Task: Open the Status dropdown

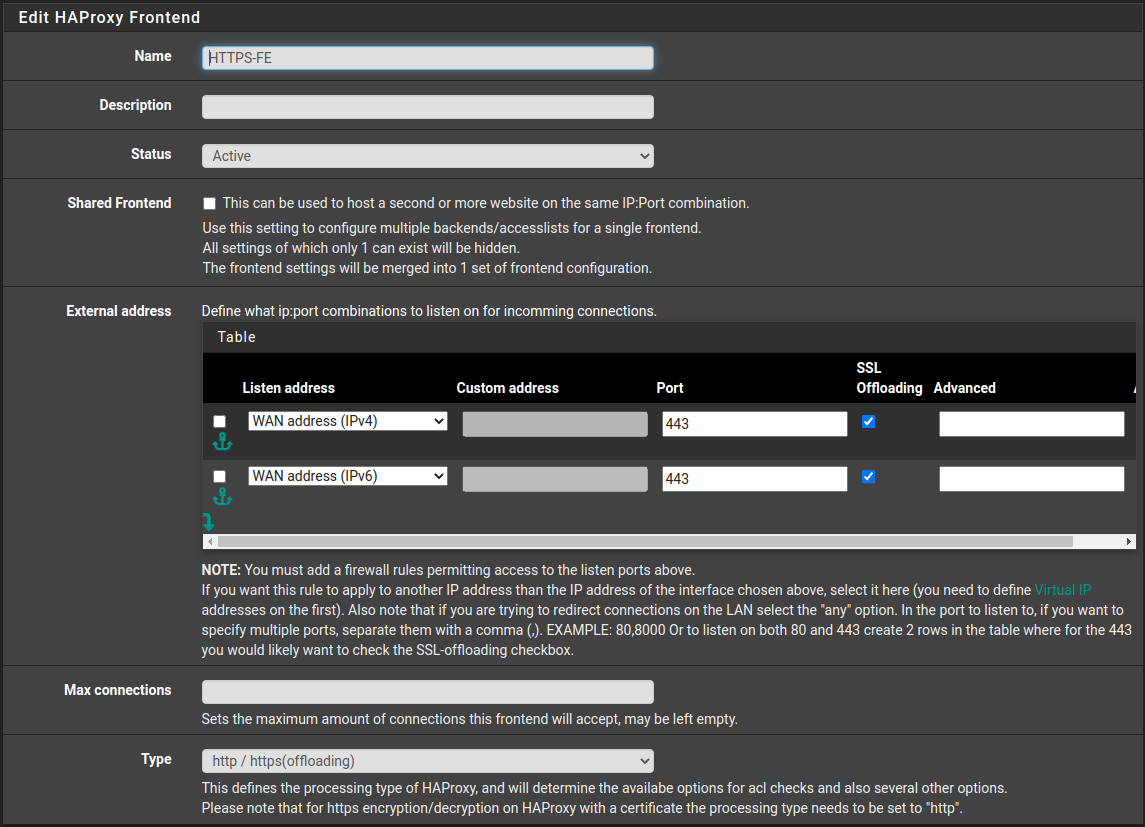Action: click(427, 156)
